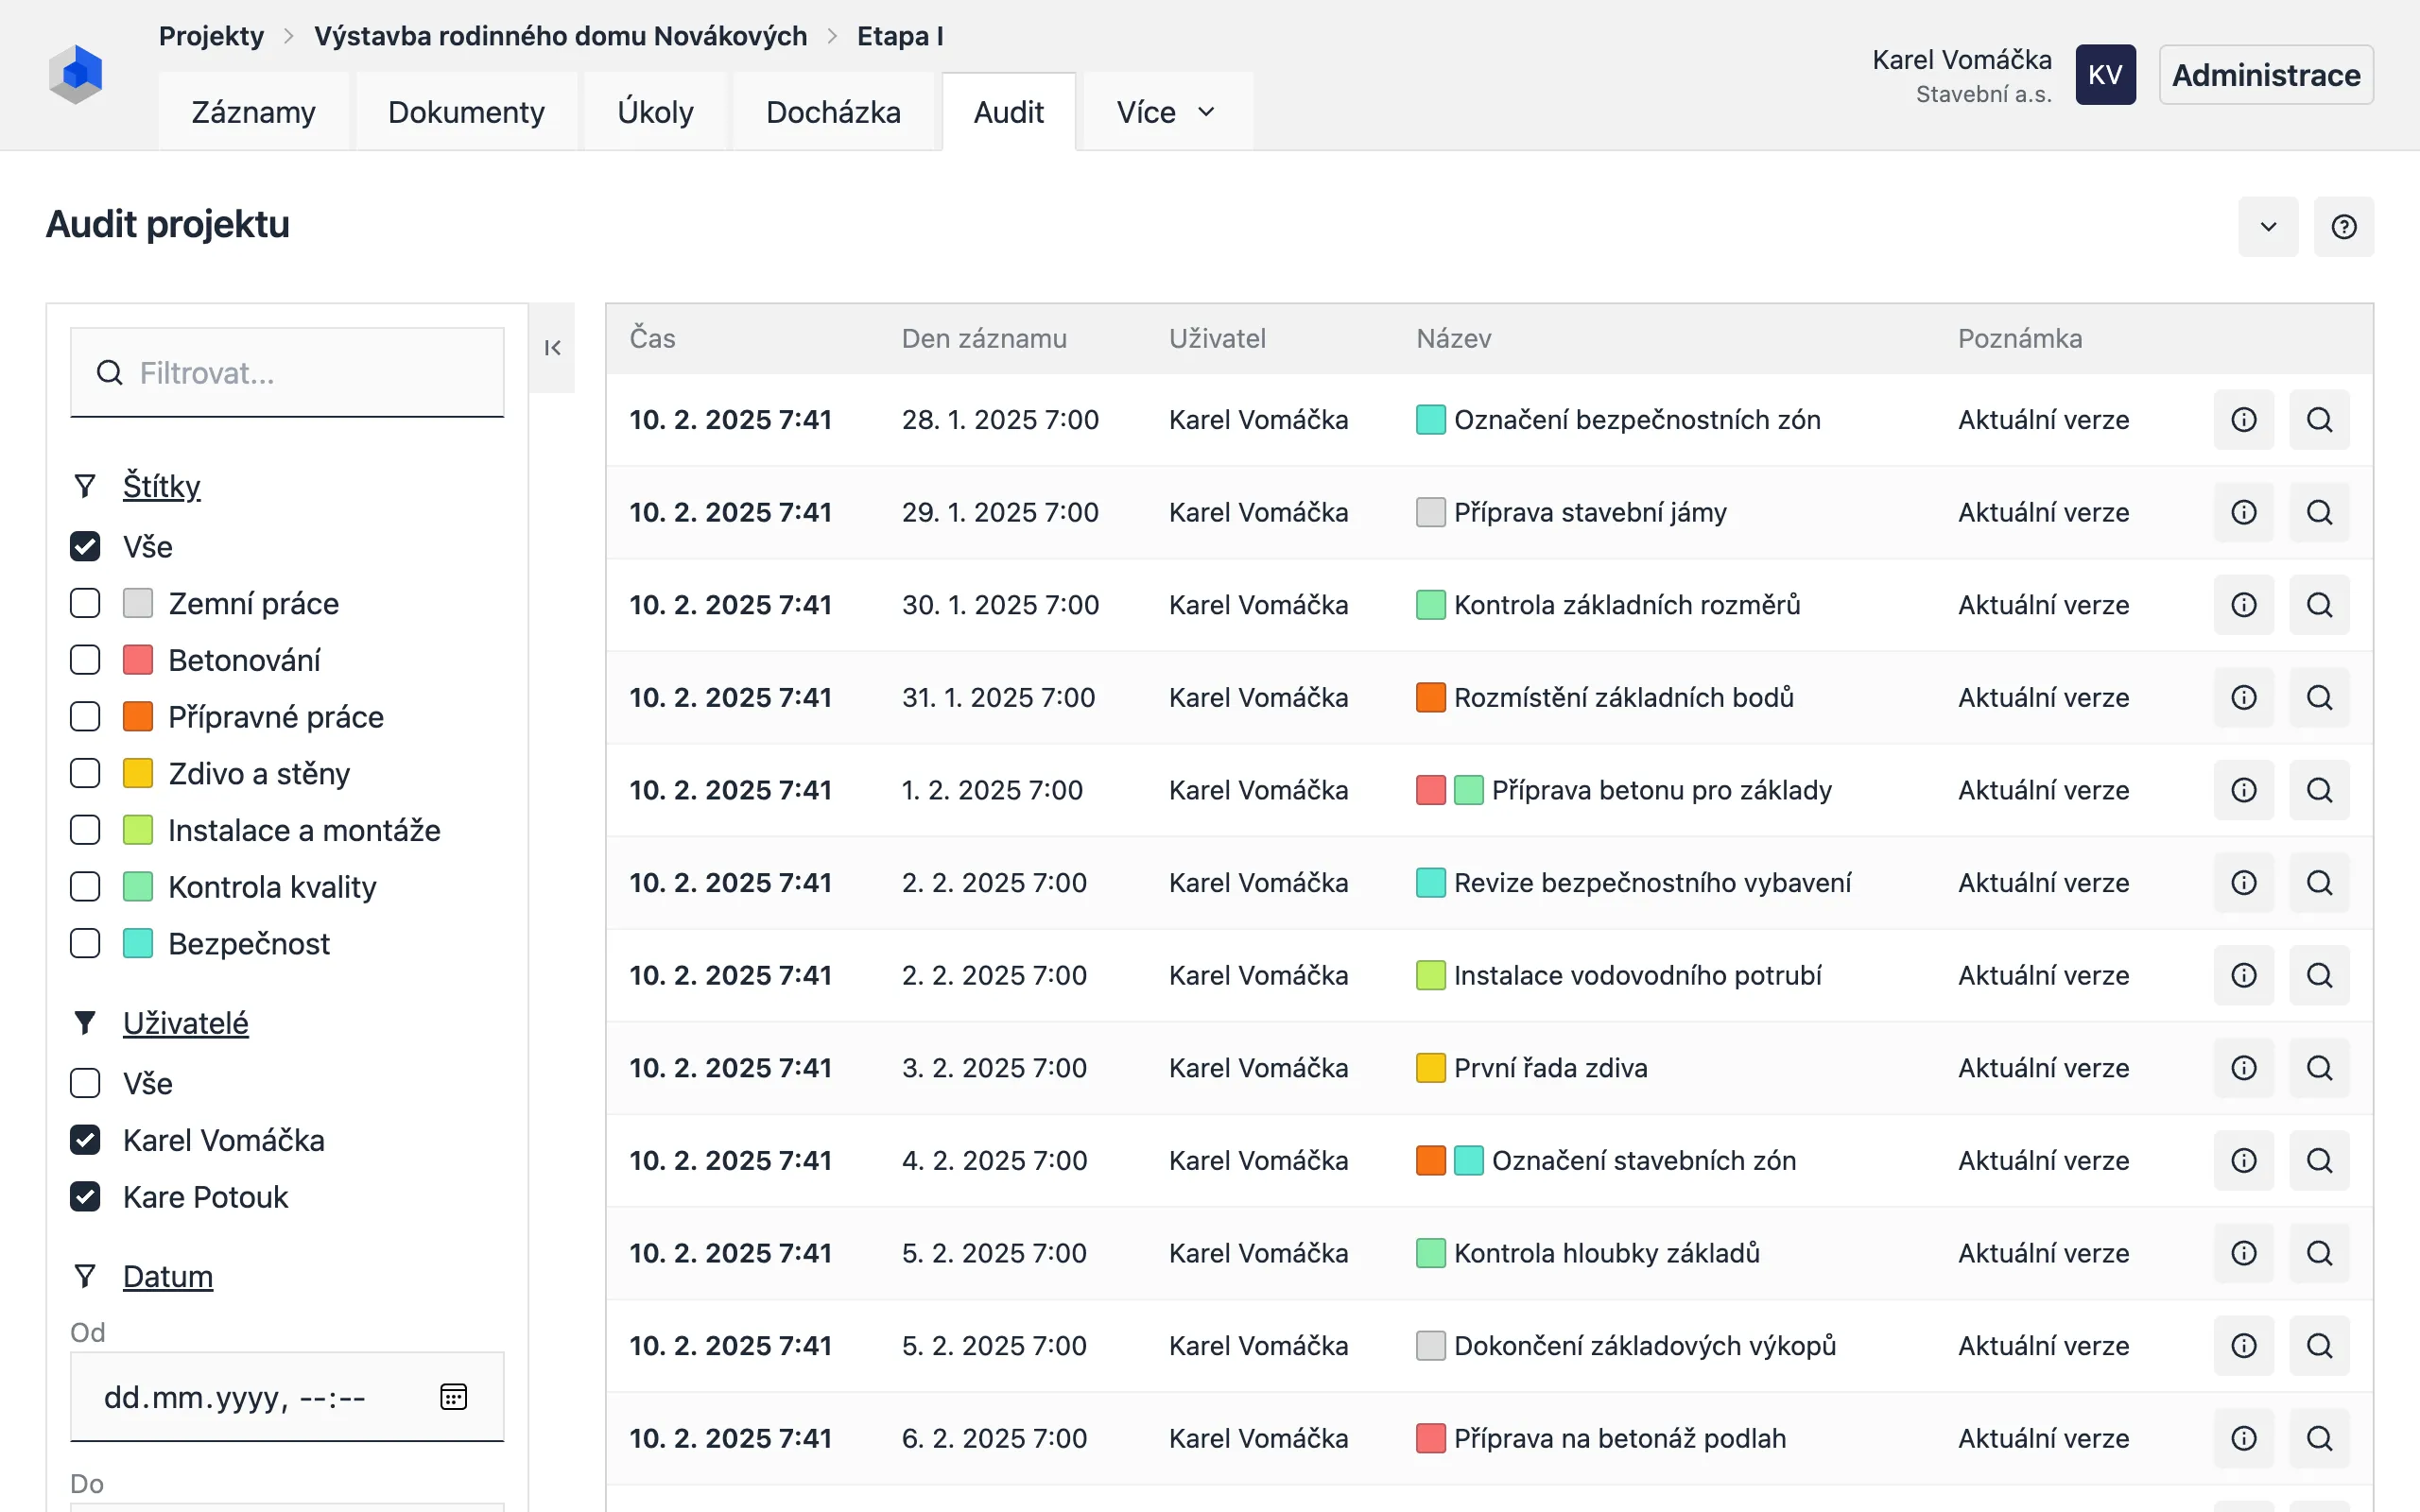Open magnifier detail for Kontrola hloubky základů
This screenshot has height=1512, width=2420.
2319,1253
